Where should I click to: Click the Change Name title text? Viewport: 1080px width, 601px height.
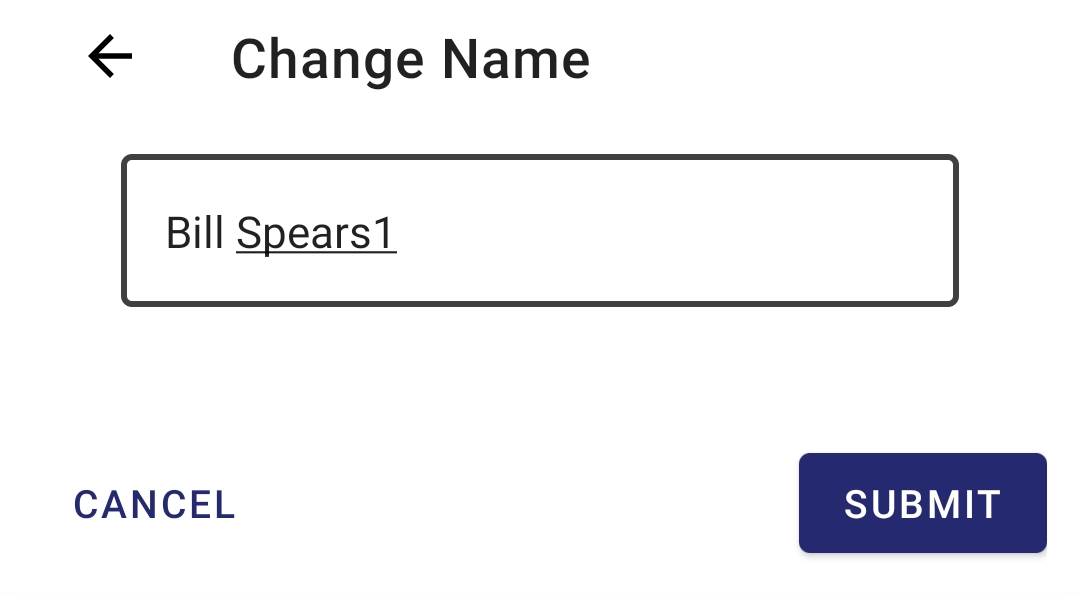(x=410, y=59)
